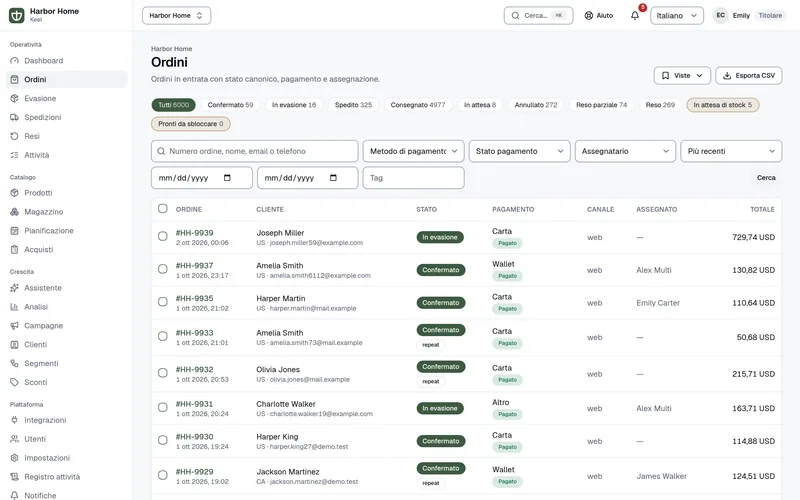Open order link #HH-9939
Screen dimensions: 800x500
194,233
